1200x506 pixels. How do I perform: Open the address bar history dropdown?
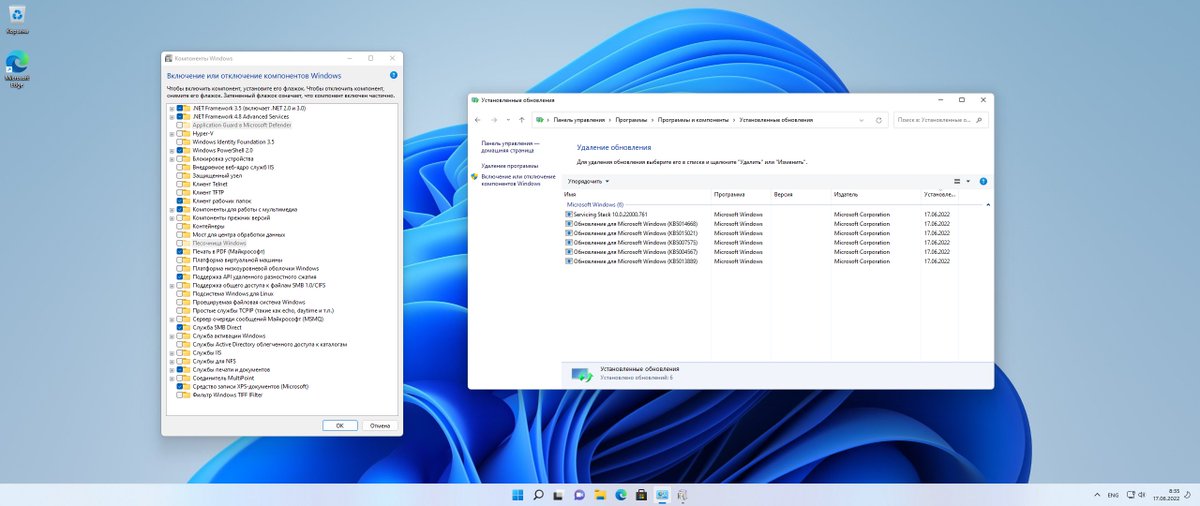point(863,120)
